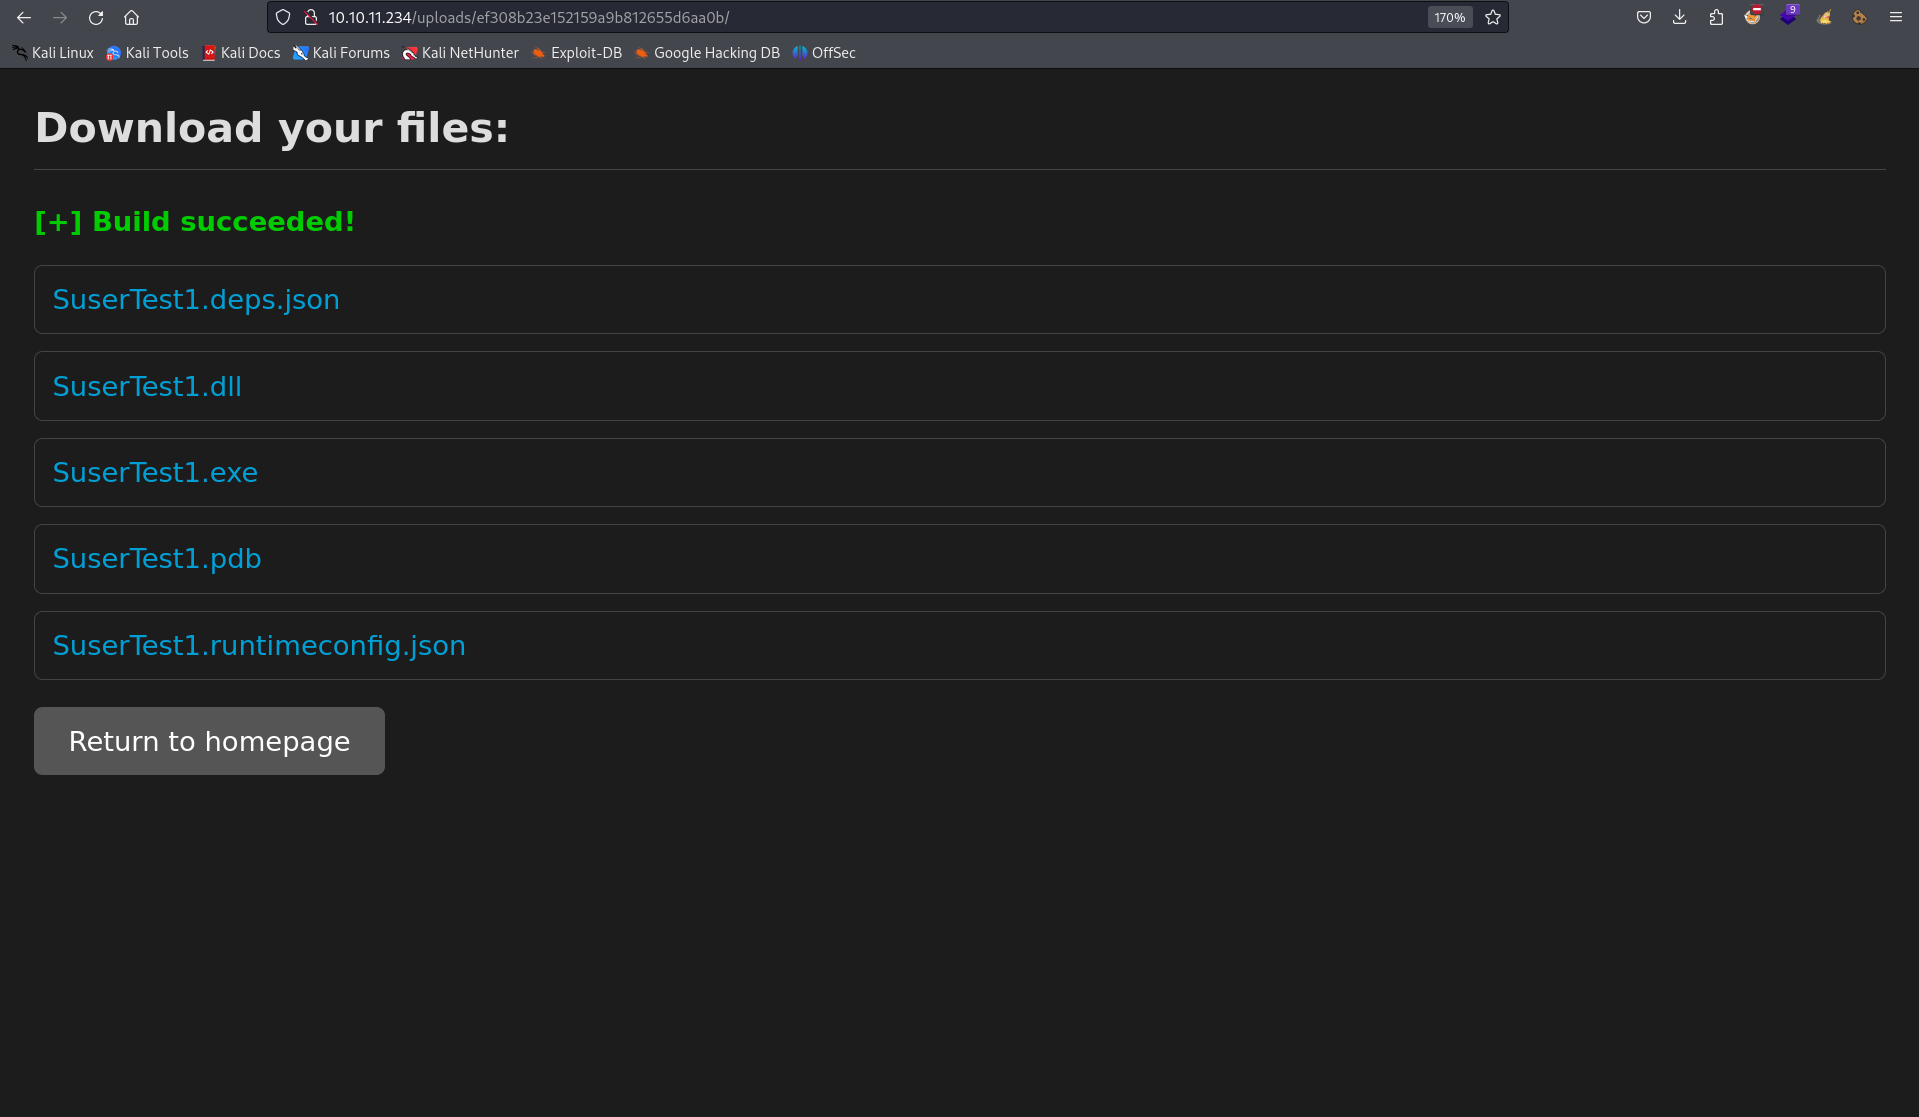1919x1117 pixels.
Task: Open the Kali Forums bookmark
Action: tap(341, 53)
